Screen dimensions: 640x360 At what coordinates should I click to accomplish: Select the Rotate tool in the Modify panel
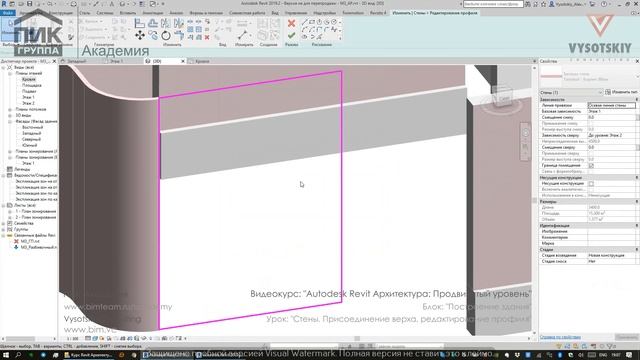pos(166,36)
